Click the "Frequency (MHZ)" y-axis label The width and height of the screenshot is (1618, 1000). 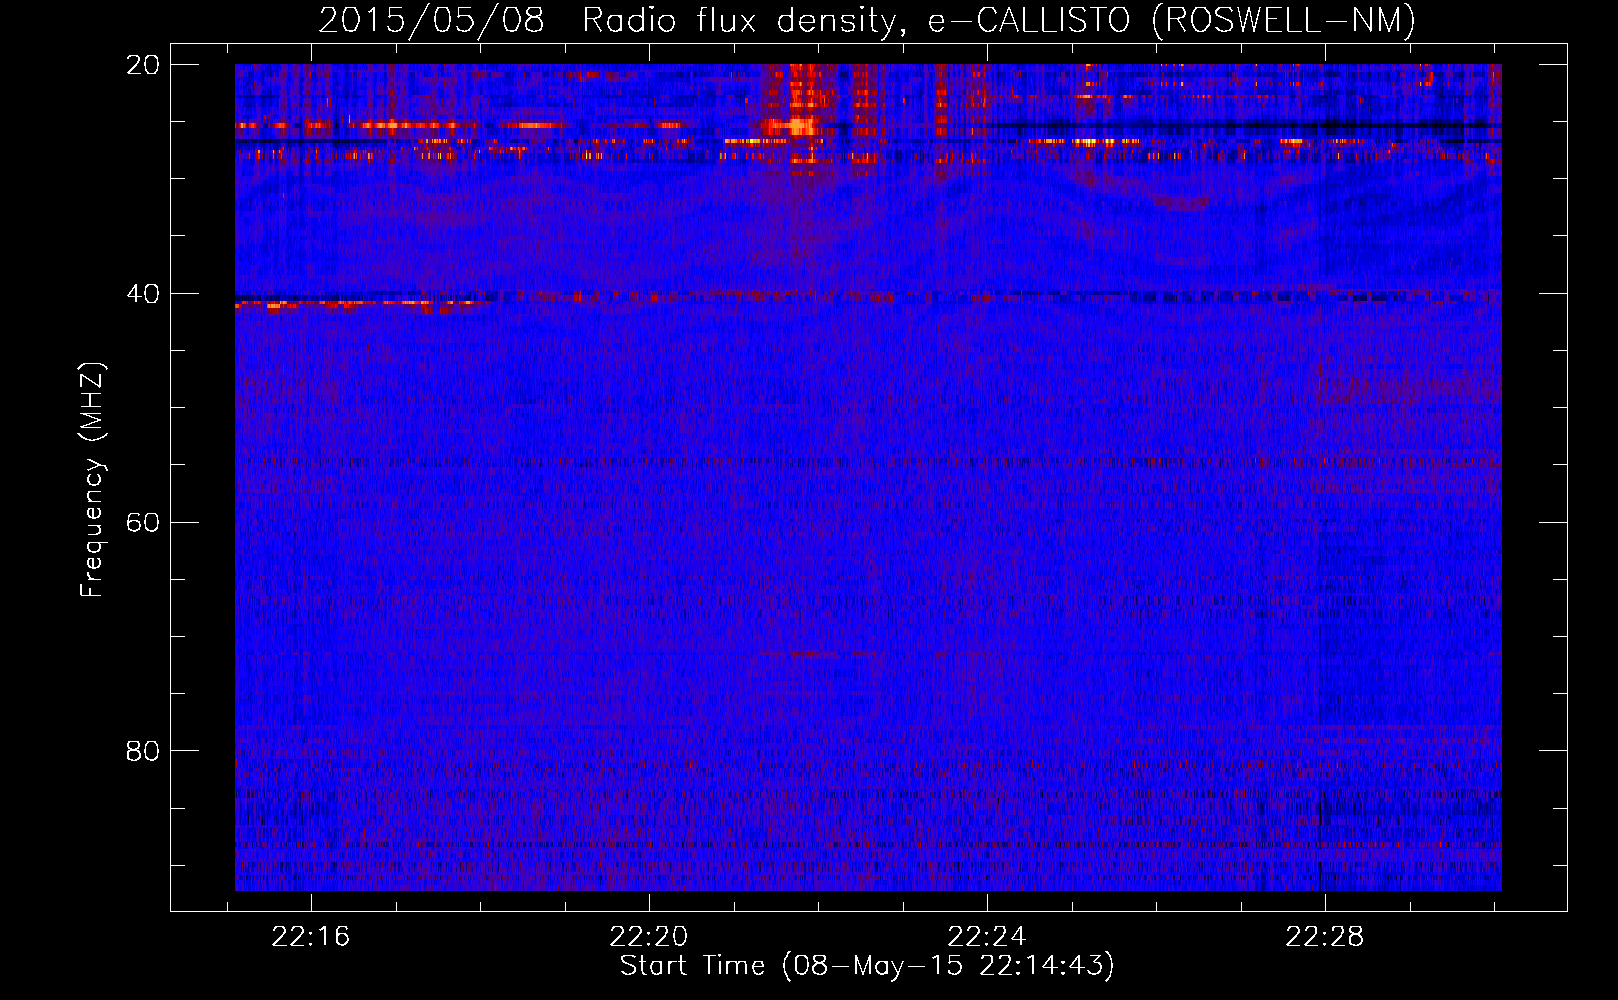(91, 480)
